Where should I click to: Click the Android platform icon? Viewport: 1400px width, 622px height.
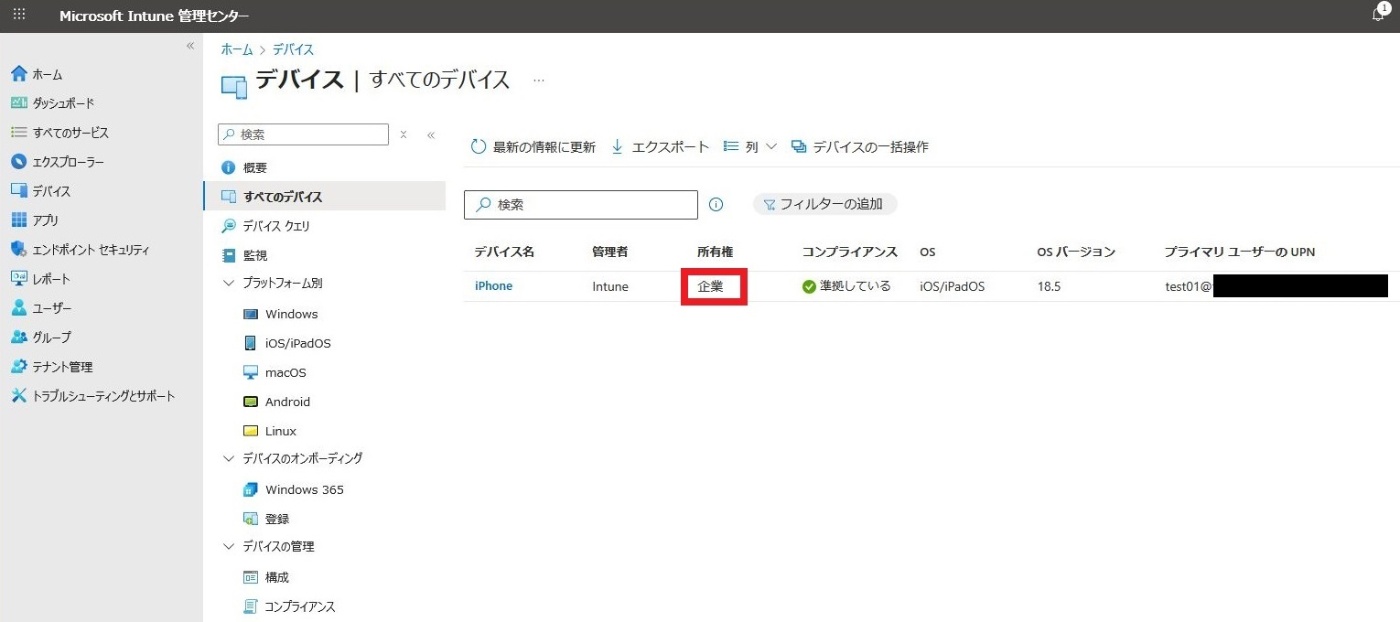coord(250,402)
